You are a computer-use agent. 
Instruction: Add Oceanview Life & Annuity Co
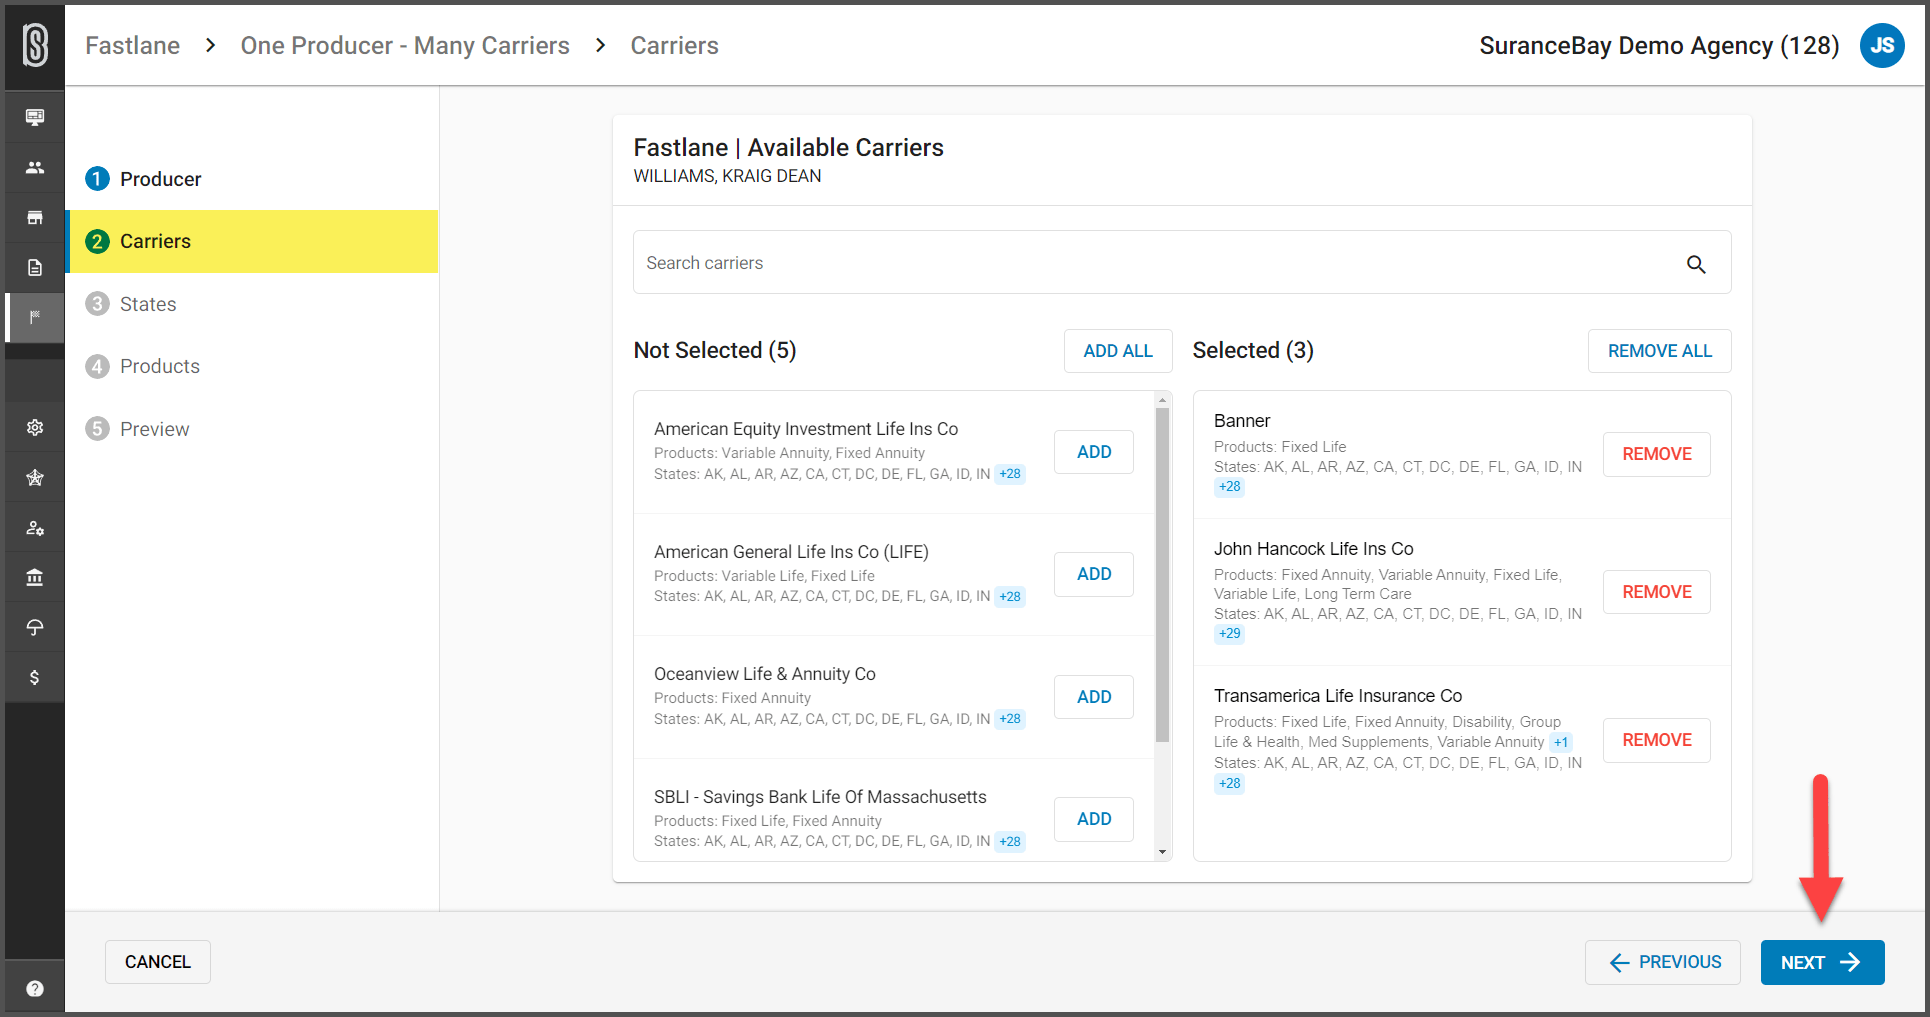click(x=1093, y=696)
